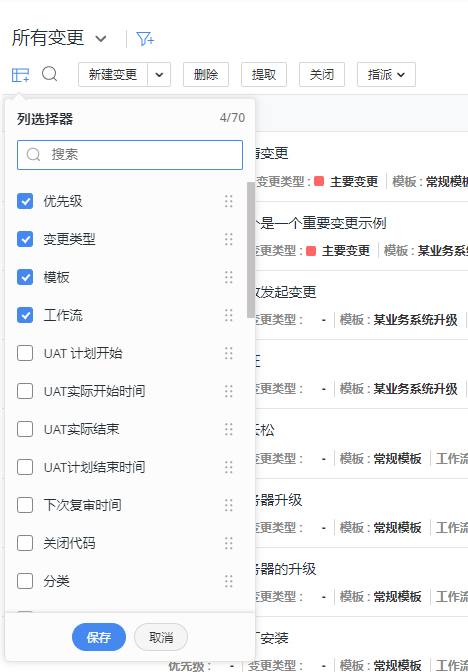Viewport: 468px width, 672px height.
Task: Click the add filter funnel icon
Action: 145,39
